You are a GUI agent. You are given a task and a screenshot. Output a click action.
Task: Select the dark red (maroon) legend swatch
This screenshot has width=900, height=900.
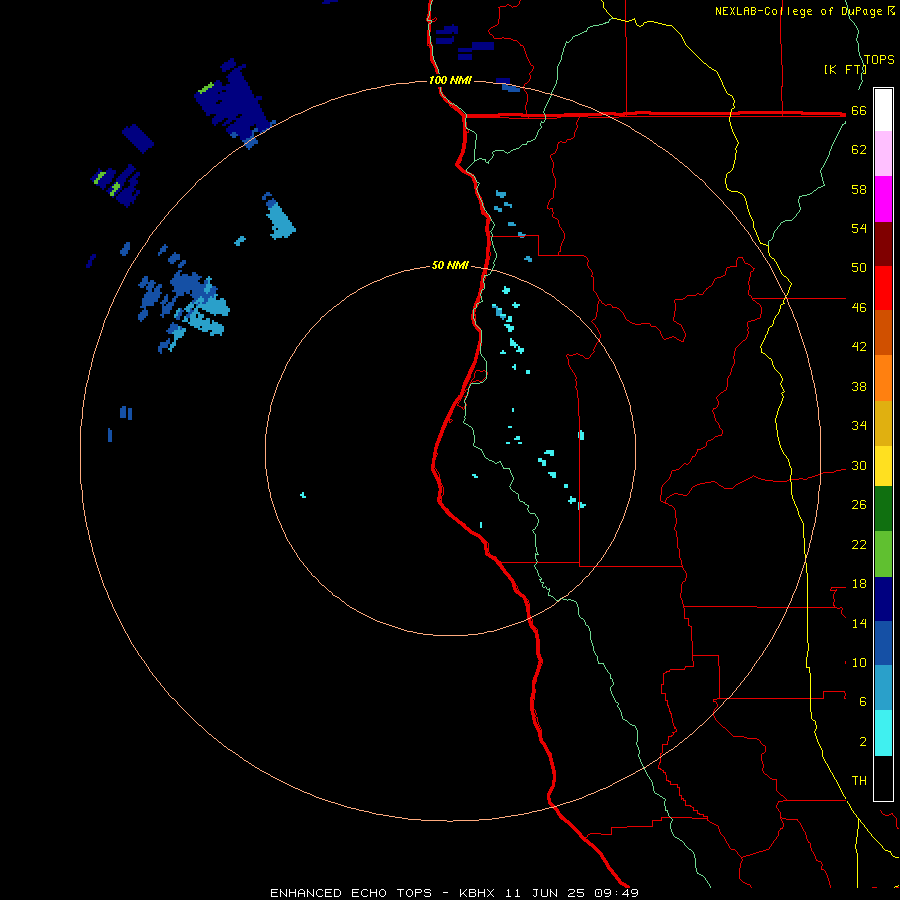tap(883, 244)
